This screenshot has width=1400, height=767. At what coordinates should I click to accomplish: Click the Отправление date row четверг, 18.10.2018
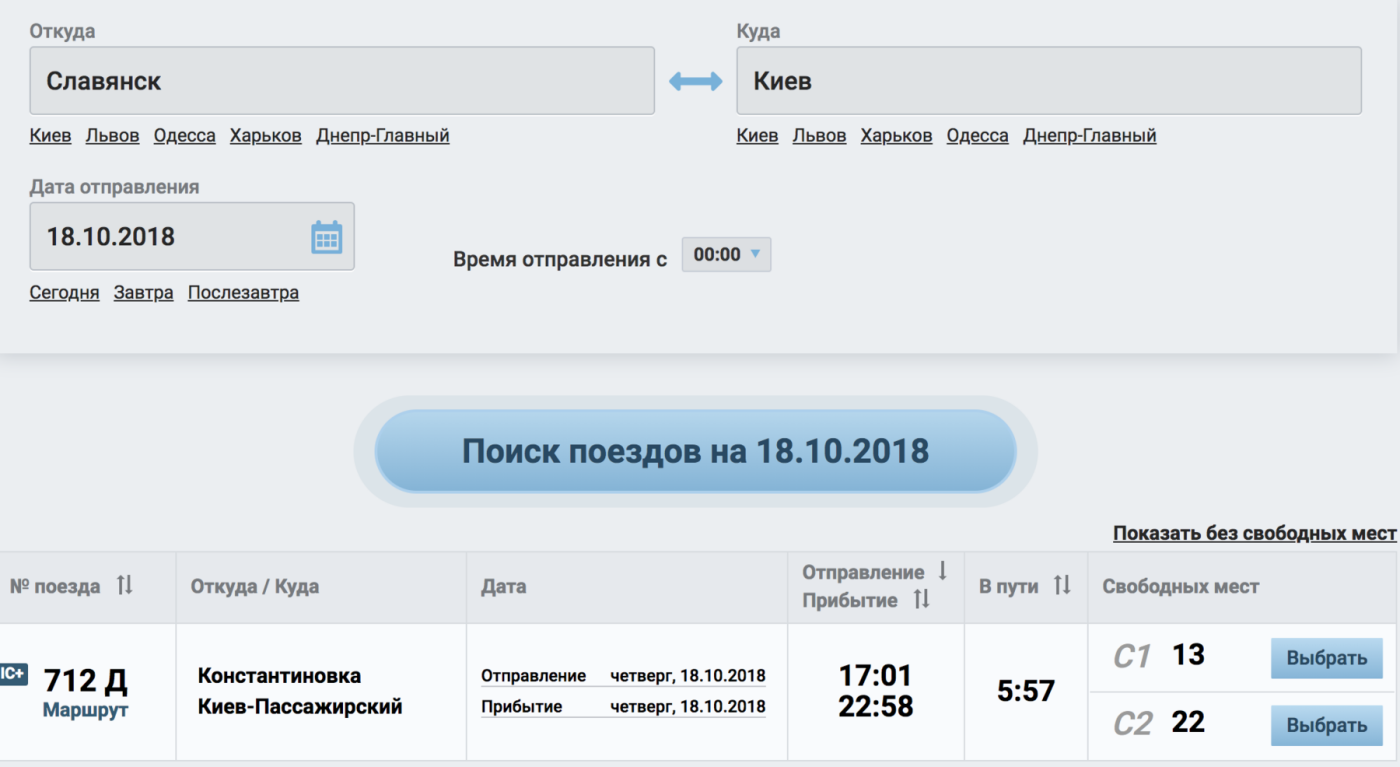[x=623, y=676]
